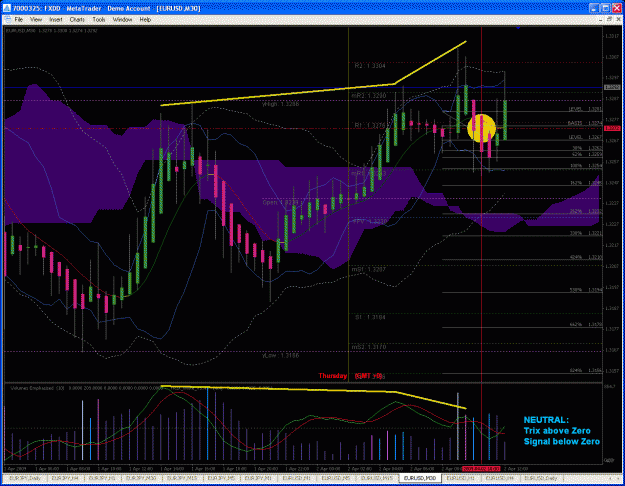
Task: Click the yellow highlighted circle candle marker
Action: (482, 128)
